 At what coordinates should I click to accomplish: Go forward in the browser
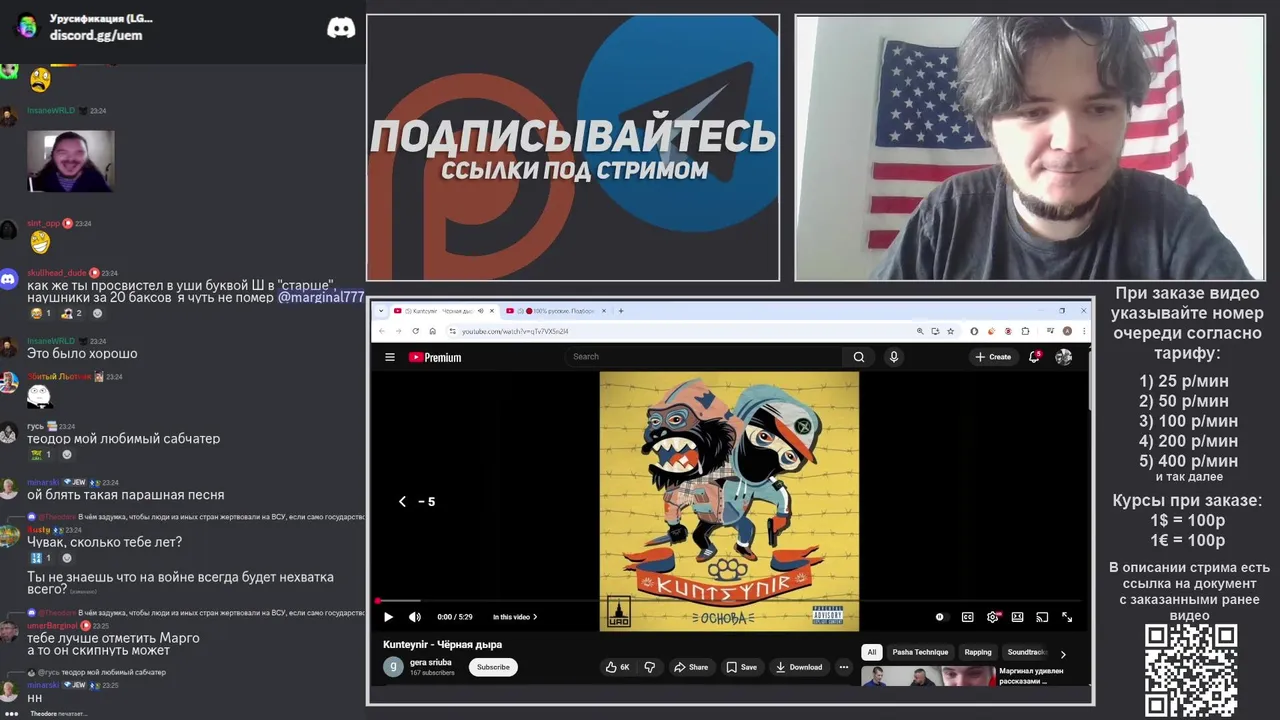398,331
